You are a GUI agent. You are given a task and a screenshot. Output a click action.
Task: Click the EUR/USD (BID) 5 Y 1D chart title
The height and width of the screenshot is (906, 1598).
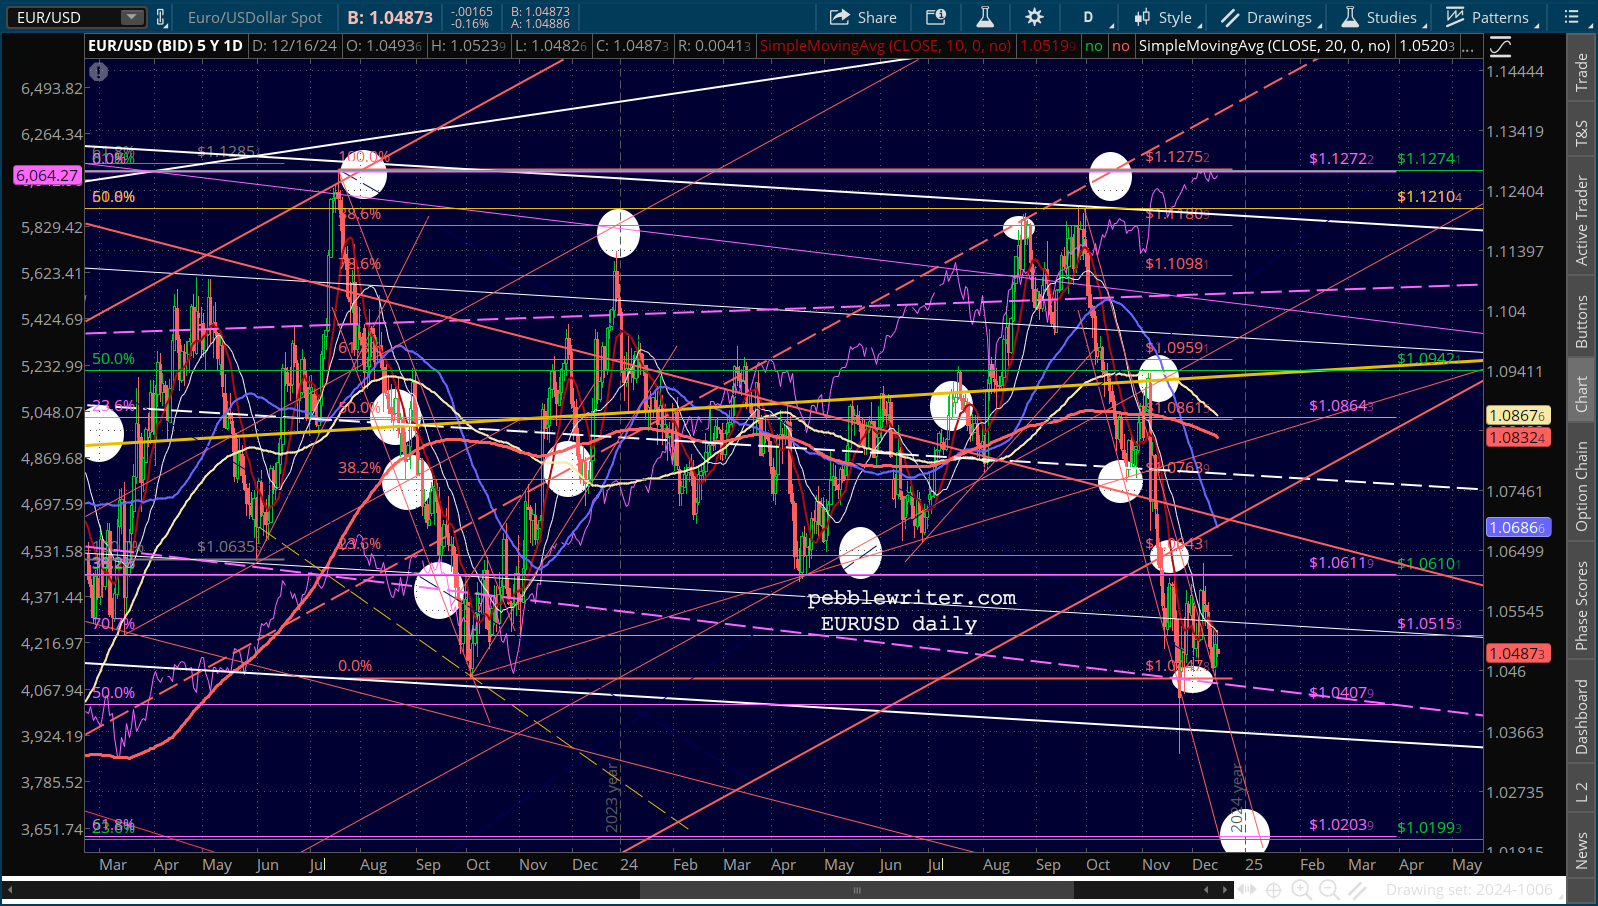[x=165, y=46]
